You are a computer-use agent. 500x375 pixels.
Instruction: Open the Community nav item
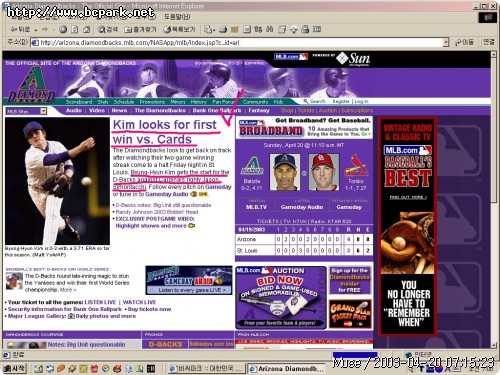[x=255, y=102]
